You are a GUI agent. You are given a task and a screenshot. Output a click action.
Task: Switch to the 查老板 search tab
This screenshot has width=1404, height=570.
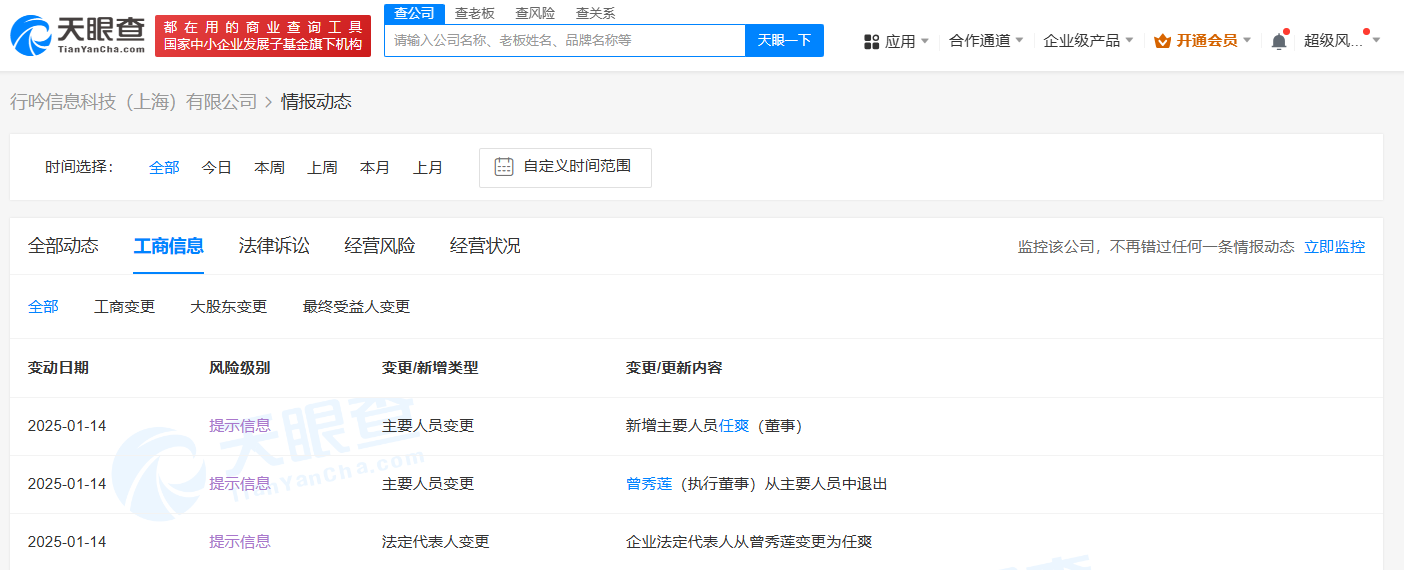click(474, 13)
